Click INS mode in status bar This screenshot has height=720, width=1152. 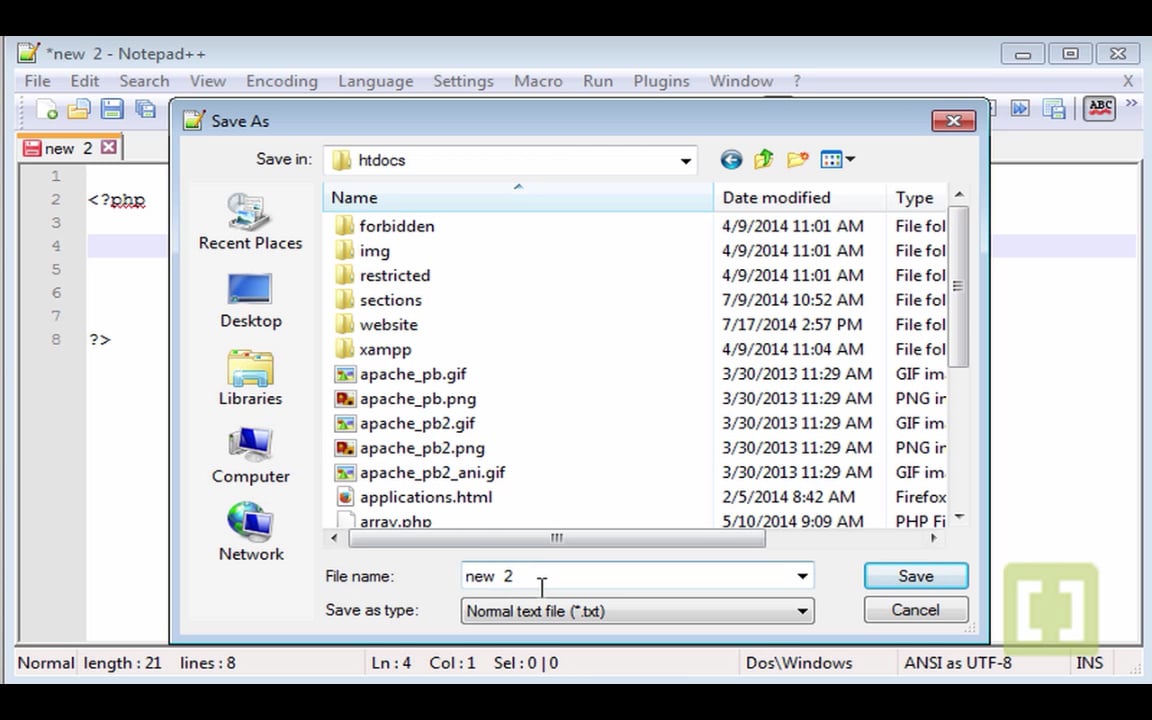pyautogui.click(x=1090, y=663)
